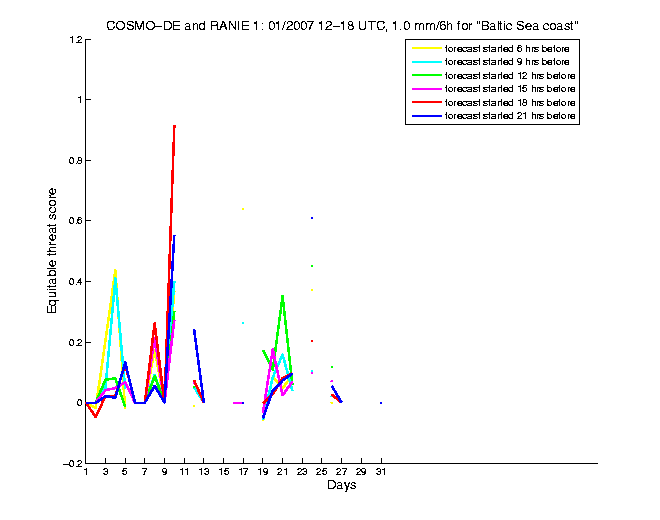Click the cyan legend line swatch

(426, 62)
